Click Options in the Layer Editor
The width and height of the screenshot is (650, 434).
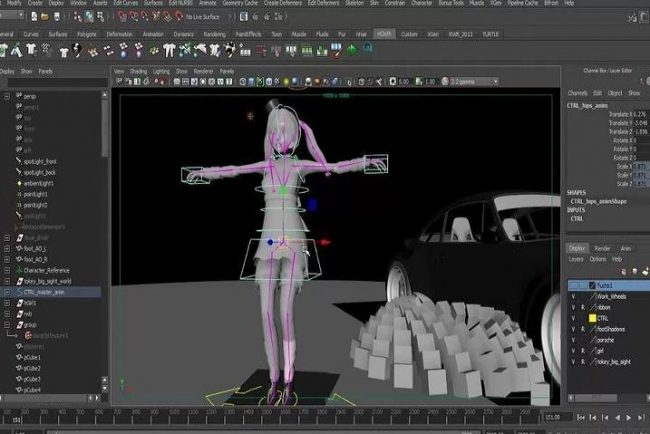tap(598, 259)
